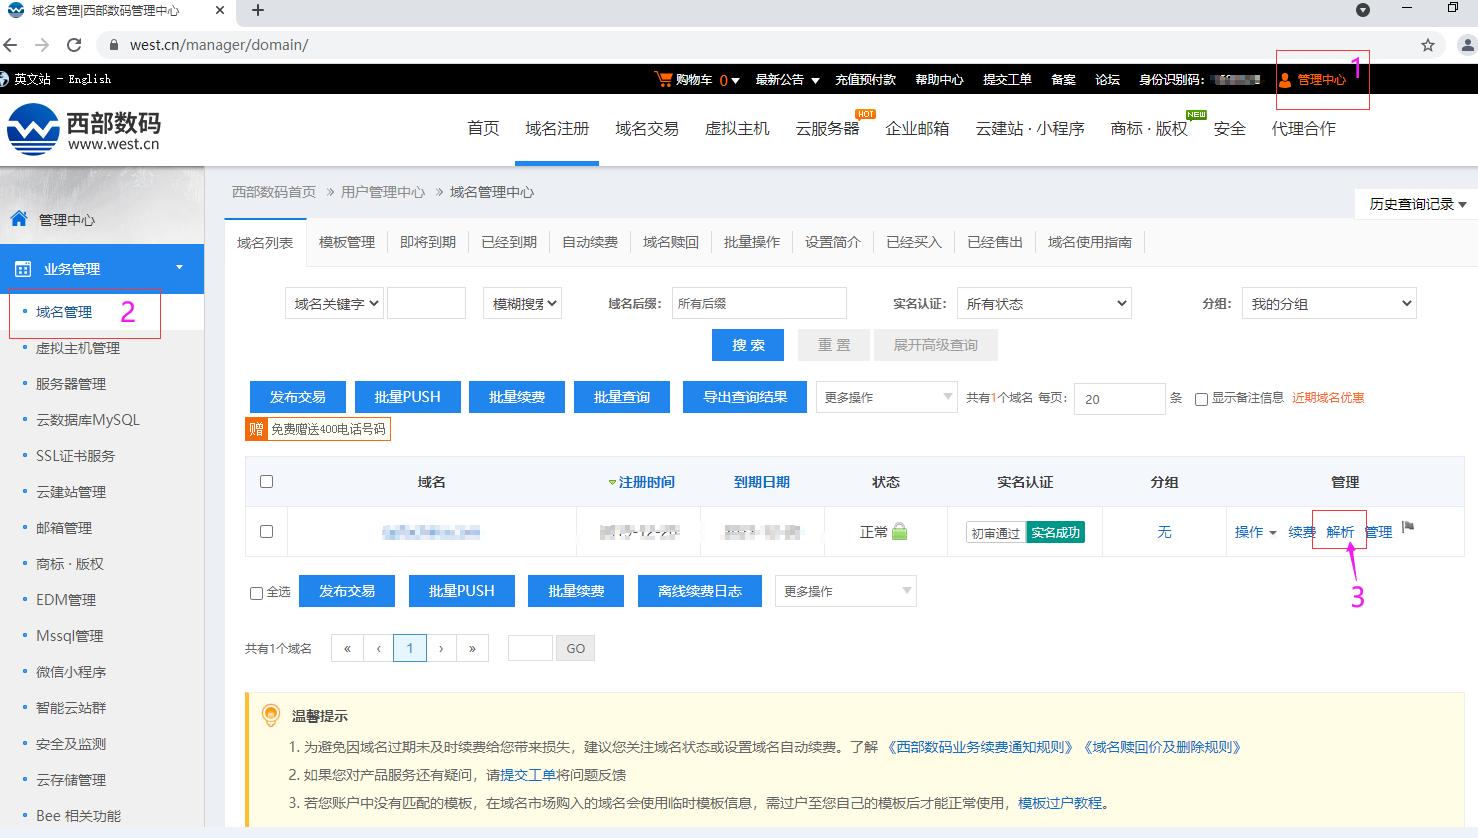Open 域名注册 in the main navigation
This screenshot has height=838, width=1478.
point(557,128)
